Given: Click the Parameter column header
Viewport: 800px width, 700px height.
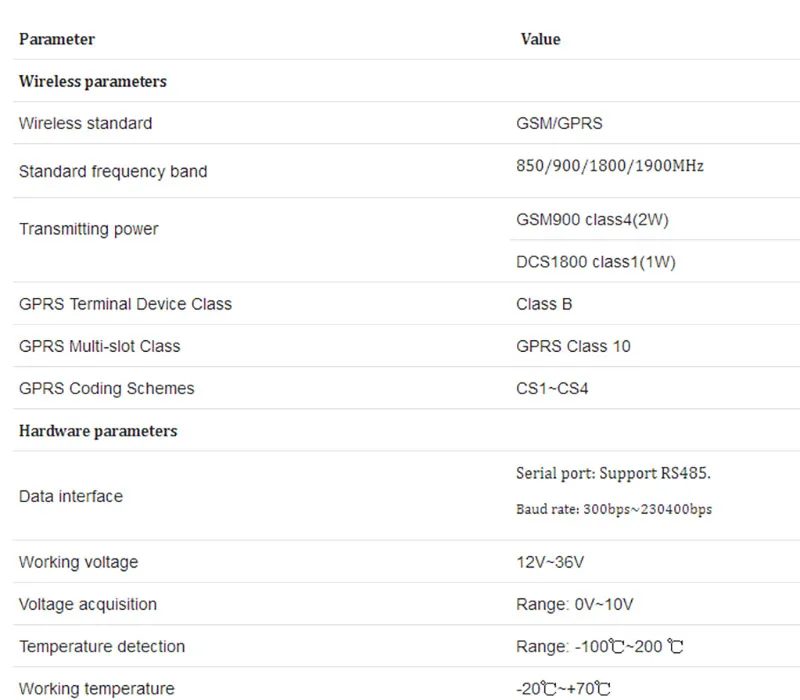Looking at the screenshot, I should [x=57, y=39].
